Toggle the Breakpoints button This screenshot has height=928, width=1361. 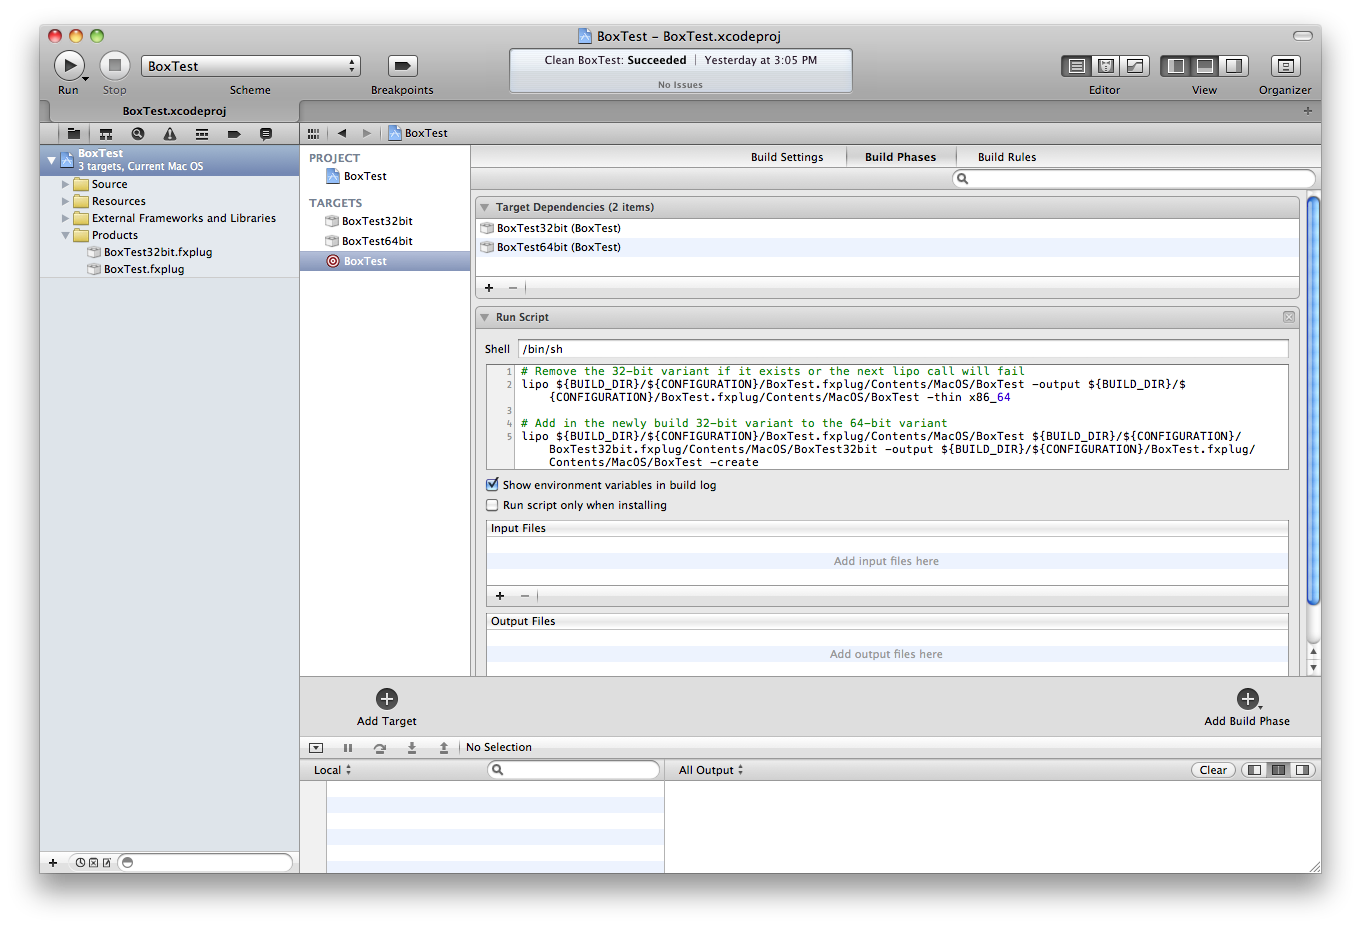click(x=402, y=66)
